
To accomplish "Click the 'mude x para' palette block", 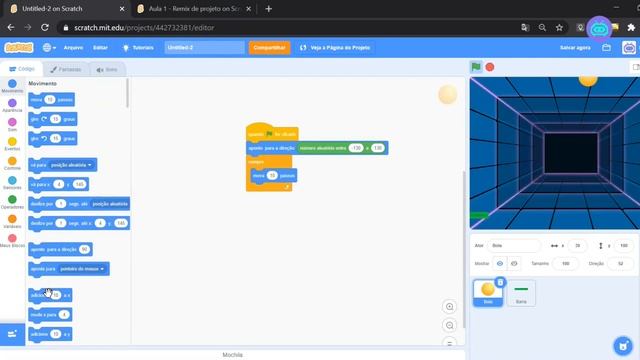I will [x=50, y=315].
